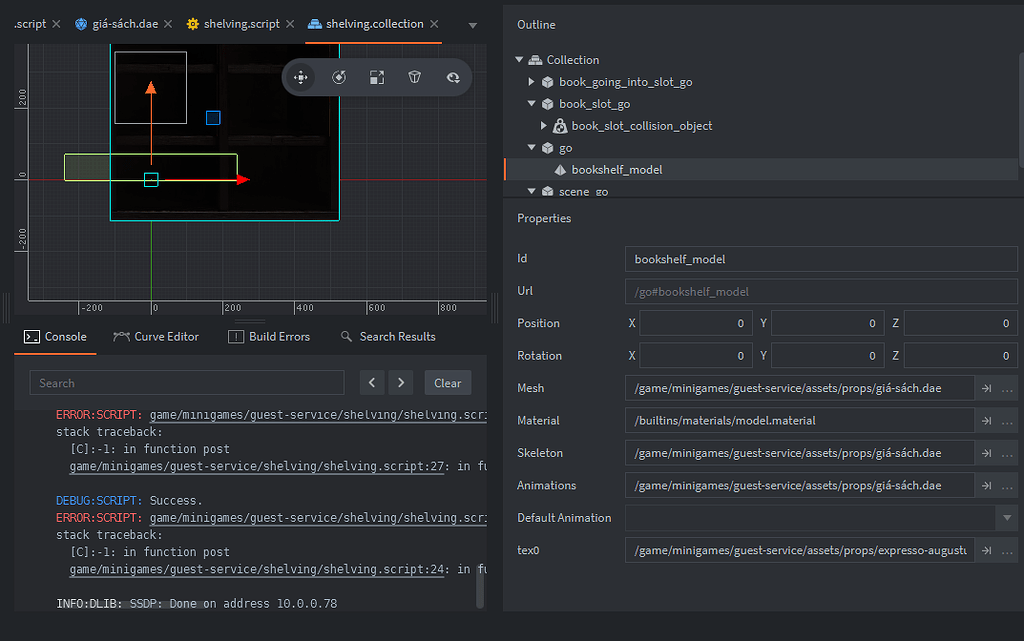Select the Move tool in the viewport toolbar
This screenshot has height=641, width=1024.
[x=300, y=77]
